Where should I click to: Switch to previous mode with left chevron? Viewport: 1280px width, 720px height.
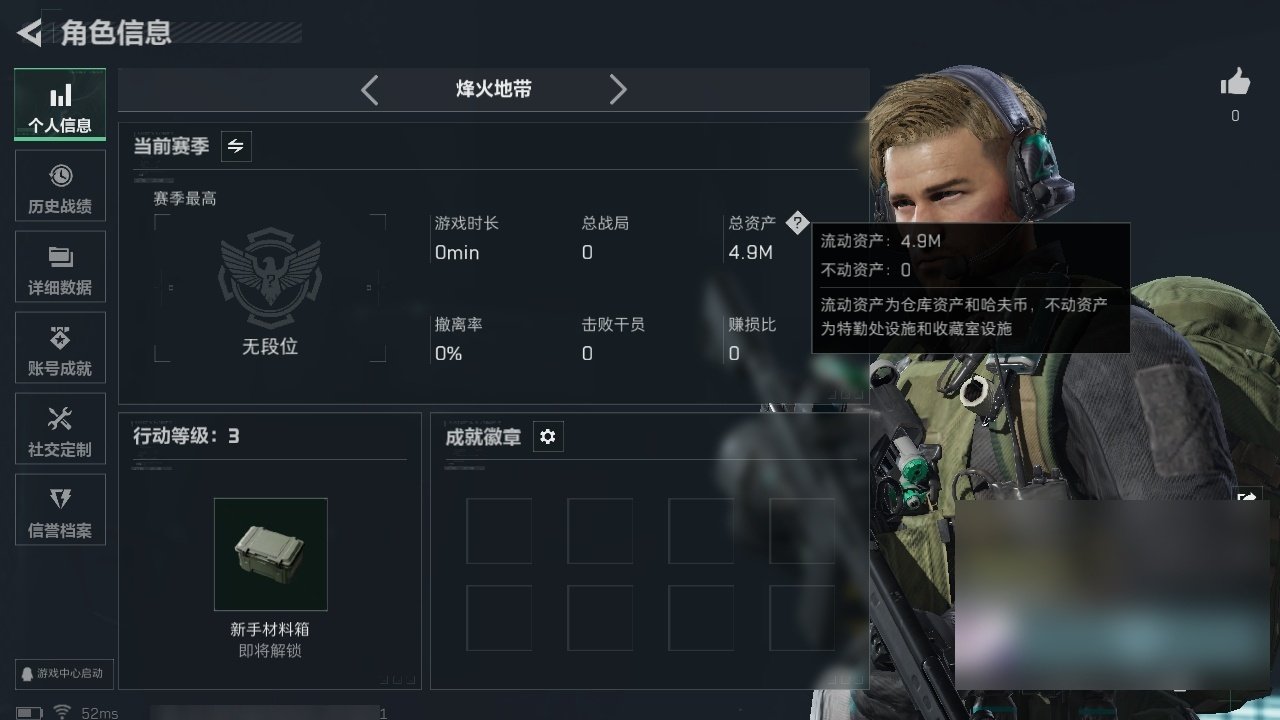coord(370,90)
